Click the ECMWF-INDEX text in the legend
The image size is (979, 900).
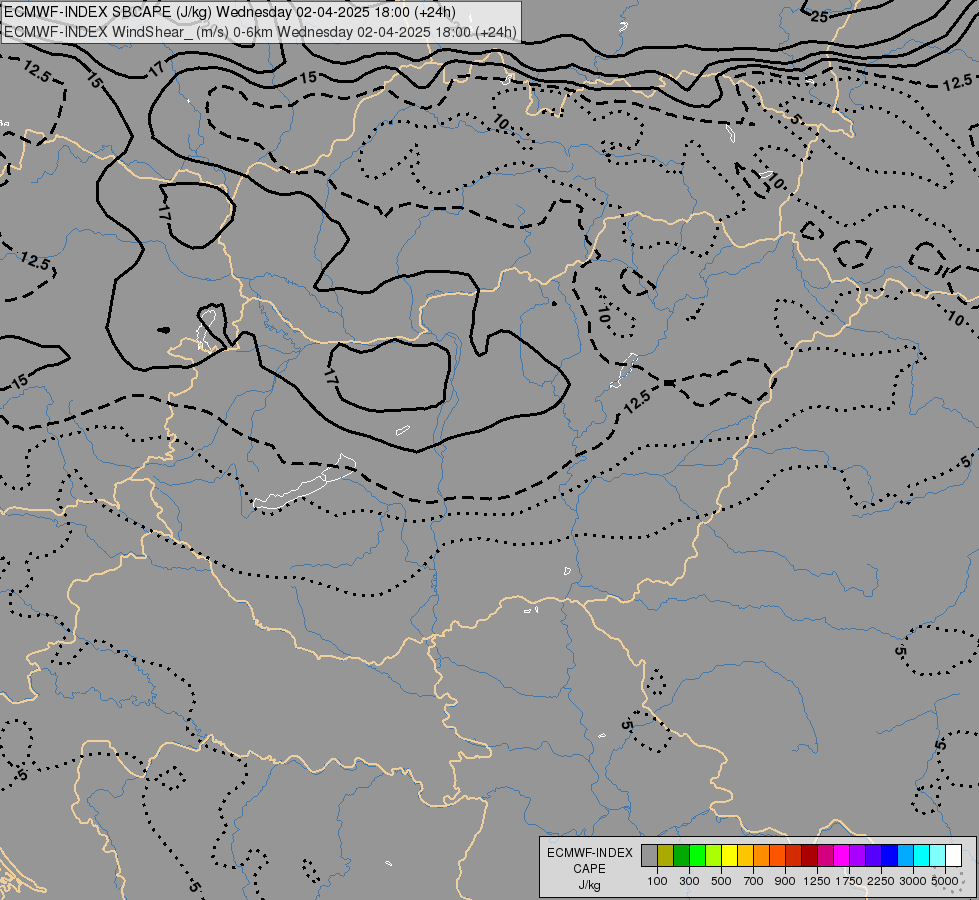click(589, 853)
